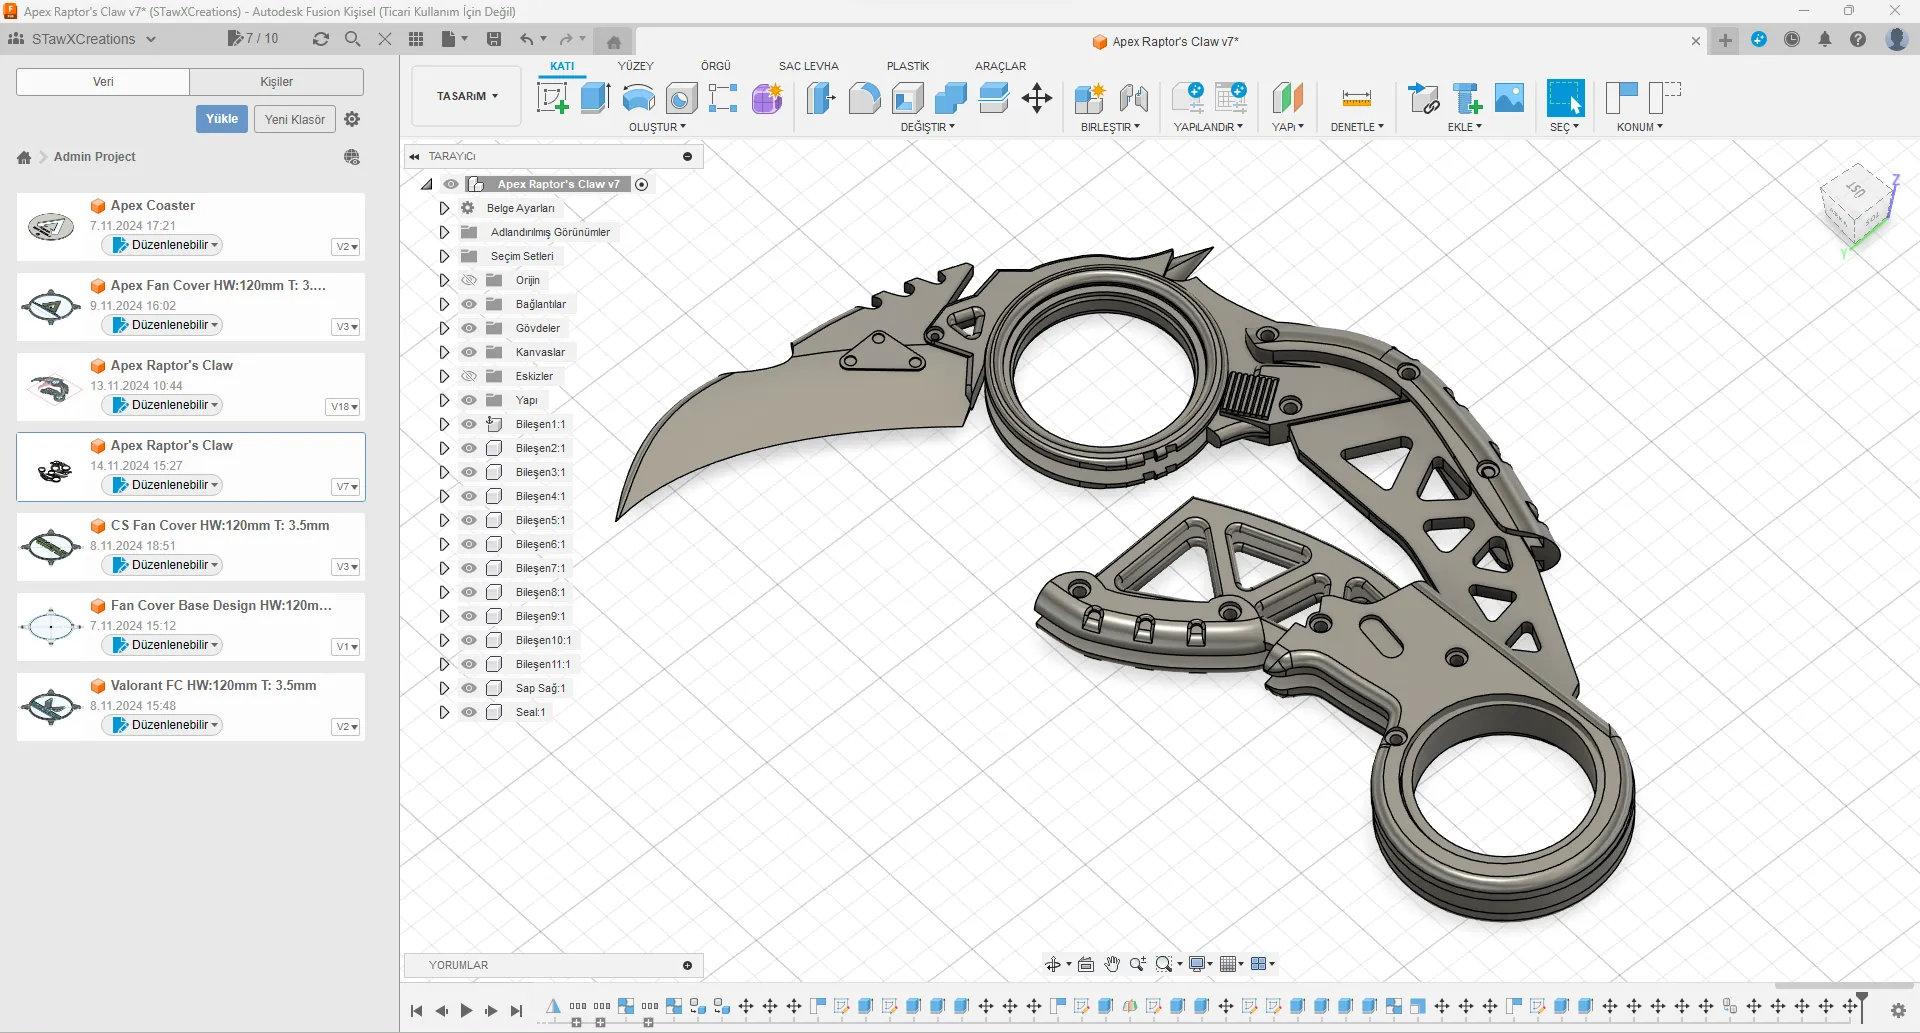This screenshot has height=1033, width=1920.
Task: Select the Create Sketch tool
Action: tap(553, 98)
